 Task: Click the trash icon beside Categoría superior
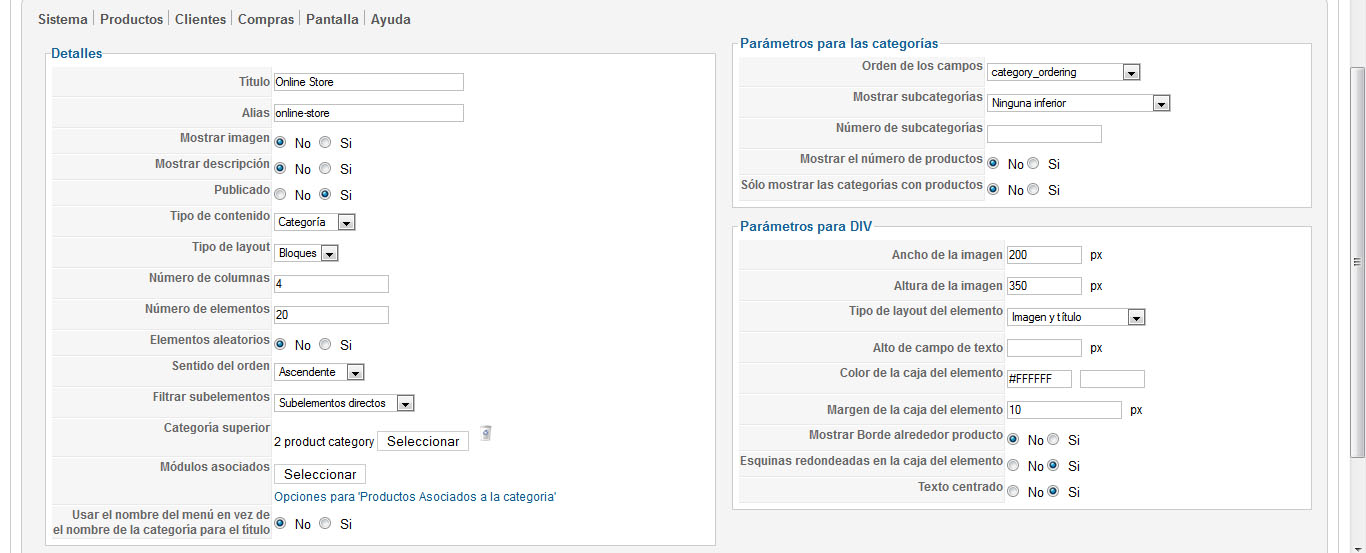486,433
